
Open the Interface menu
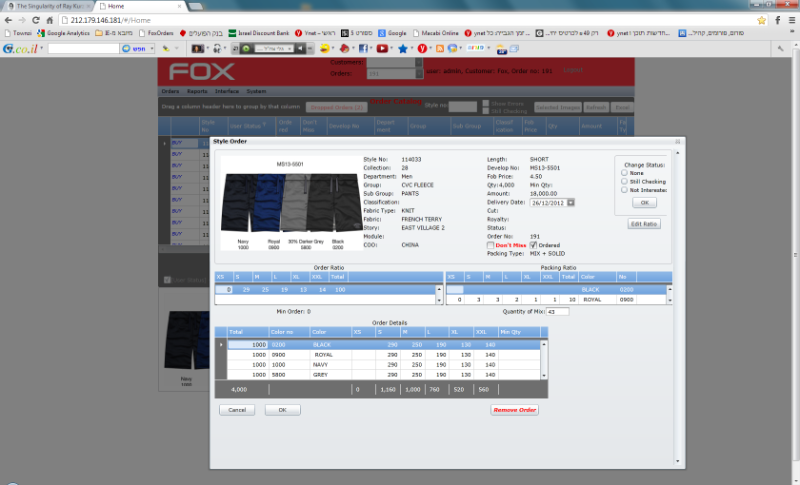(x=227, y=91)
